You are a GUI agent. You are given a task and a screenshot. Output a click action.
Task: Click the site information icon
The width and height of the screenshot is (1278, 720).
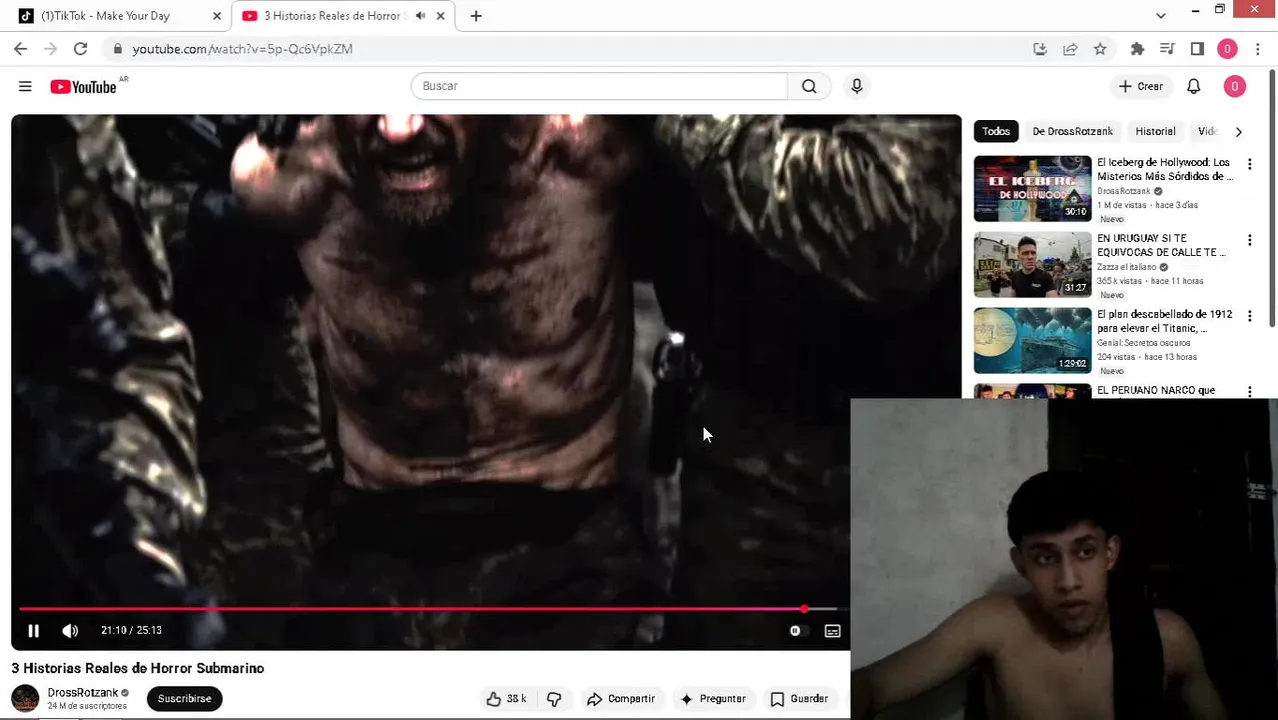point(118,49)
